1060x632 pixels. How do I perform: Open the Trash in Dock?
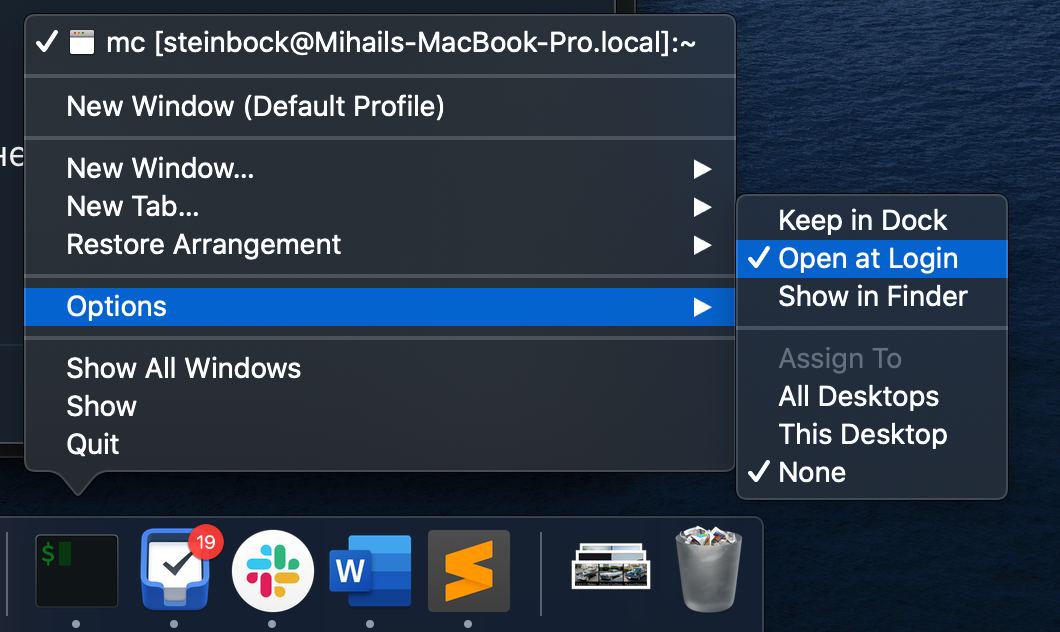click(708, 569)
